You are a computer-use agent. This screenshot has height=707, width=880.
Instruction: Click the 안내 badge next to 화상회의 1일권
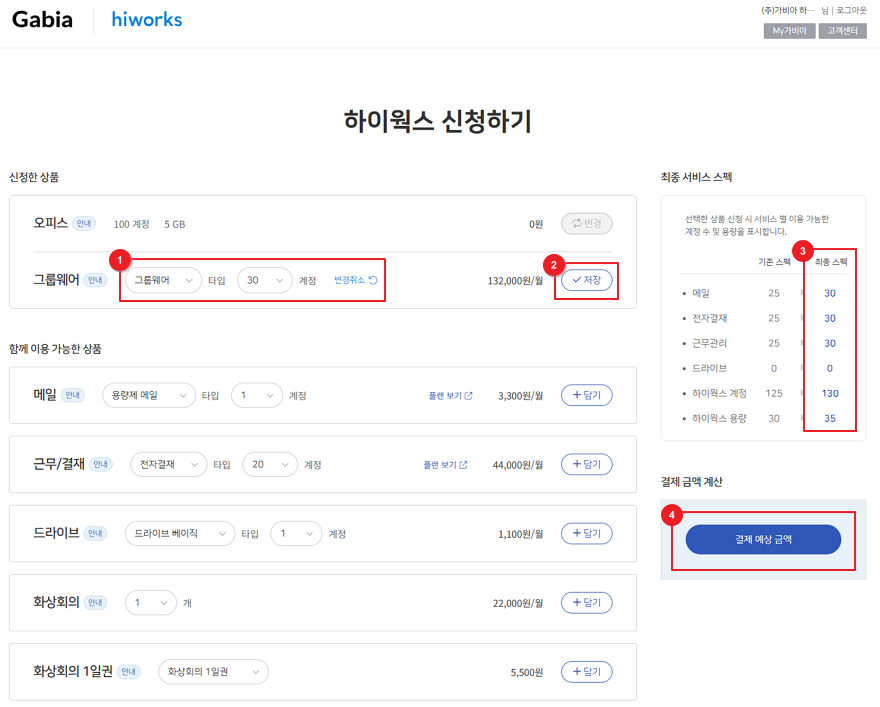pyautogui.click(x=129, y=672)
